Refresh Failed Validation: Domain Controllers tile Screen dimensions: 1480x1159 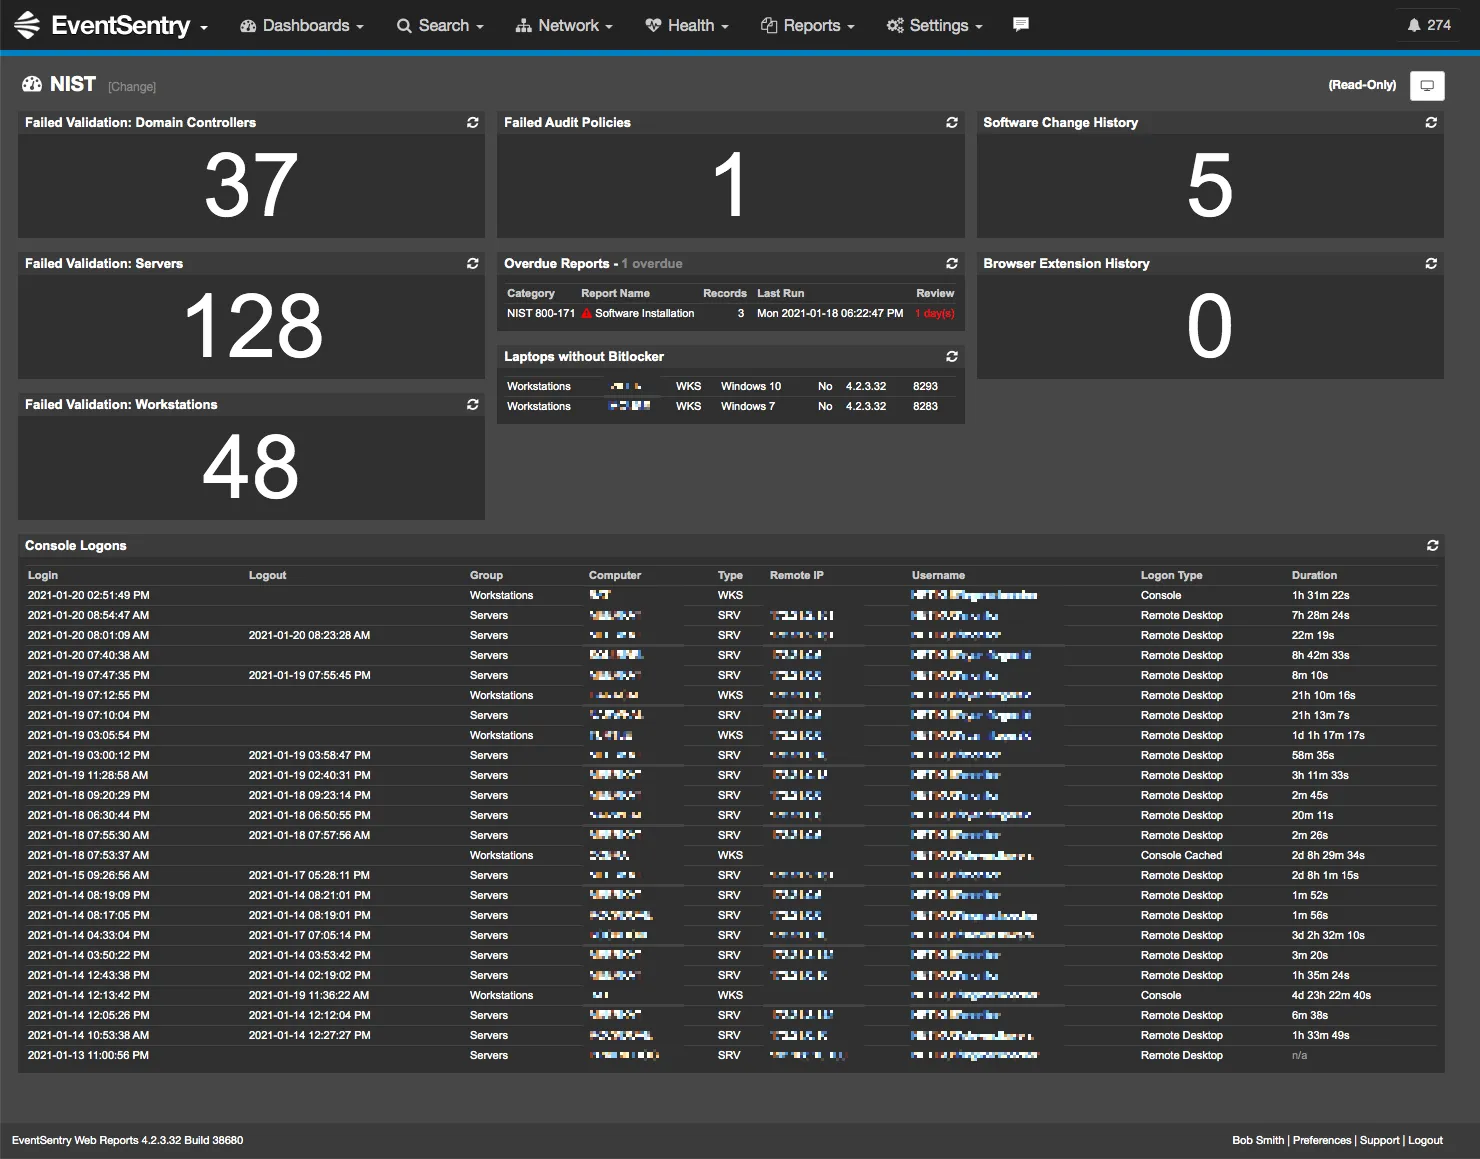click(x=473, y=122)
